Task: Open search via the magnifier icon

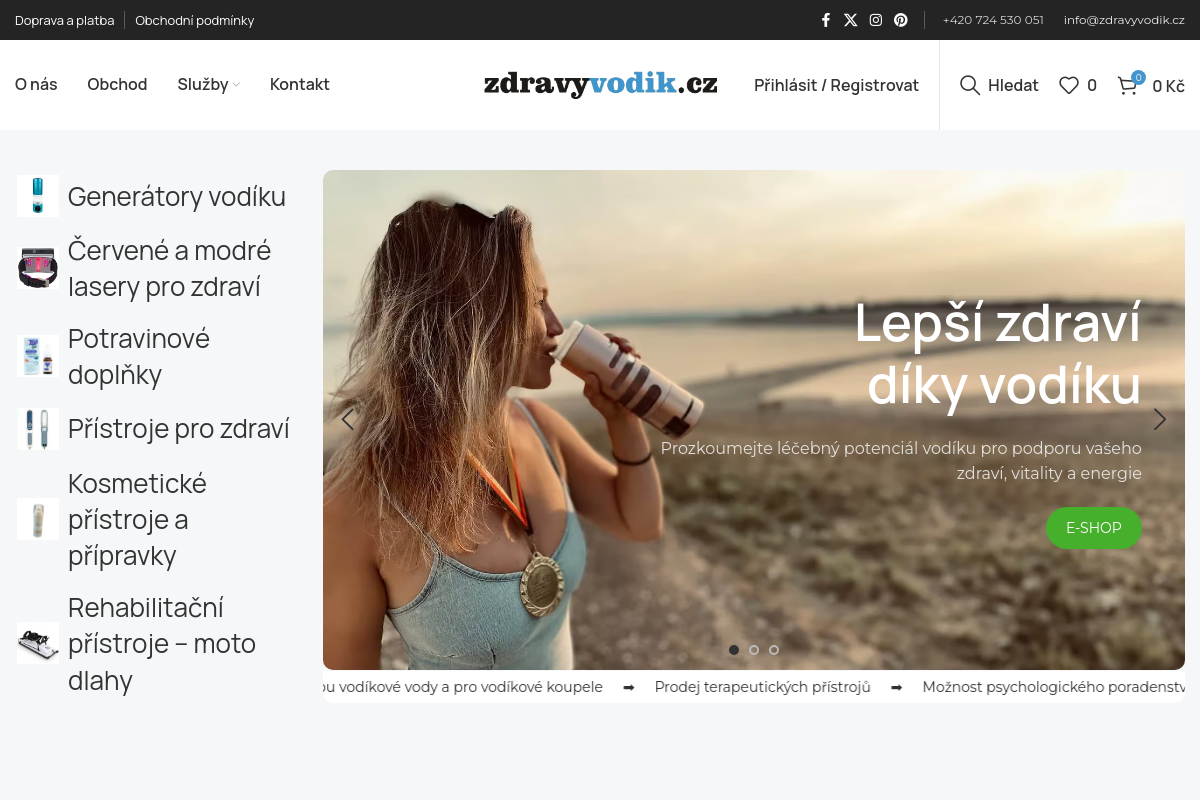Action: click(969, 85)
